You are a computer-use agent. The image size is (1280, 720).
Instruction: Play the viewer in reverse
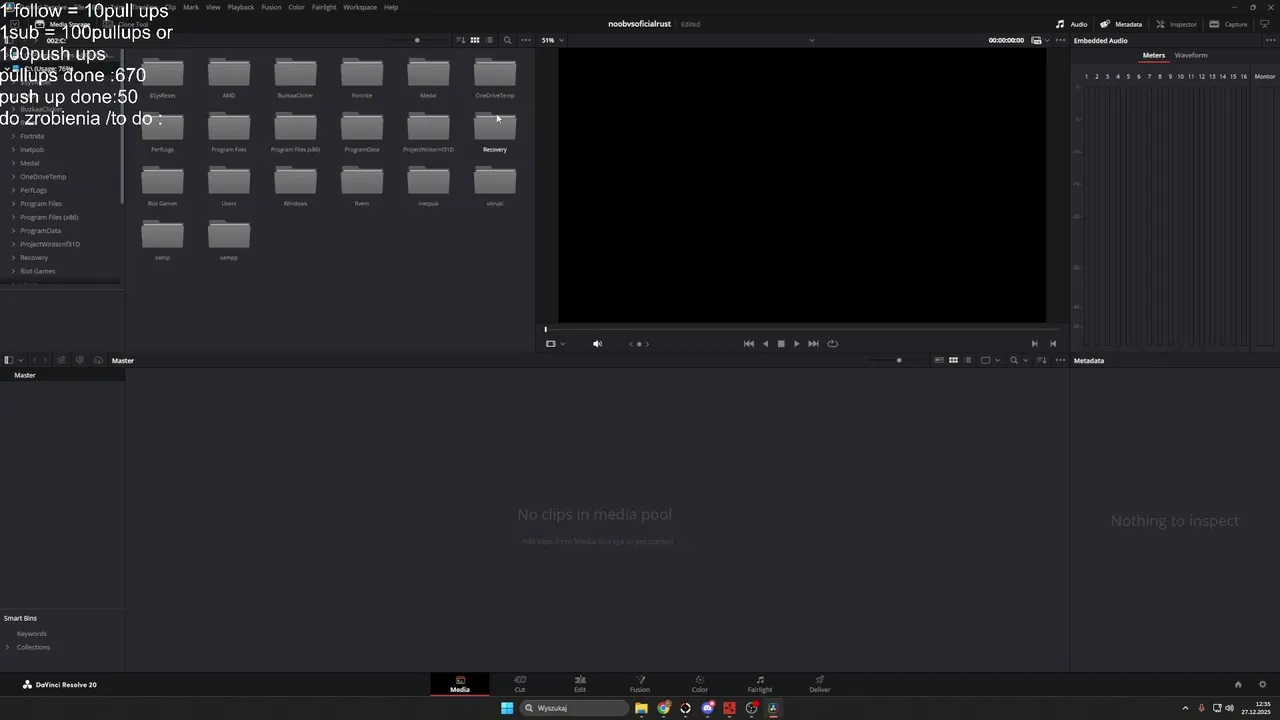[766, 343]
